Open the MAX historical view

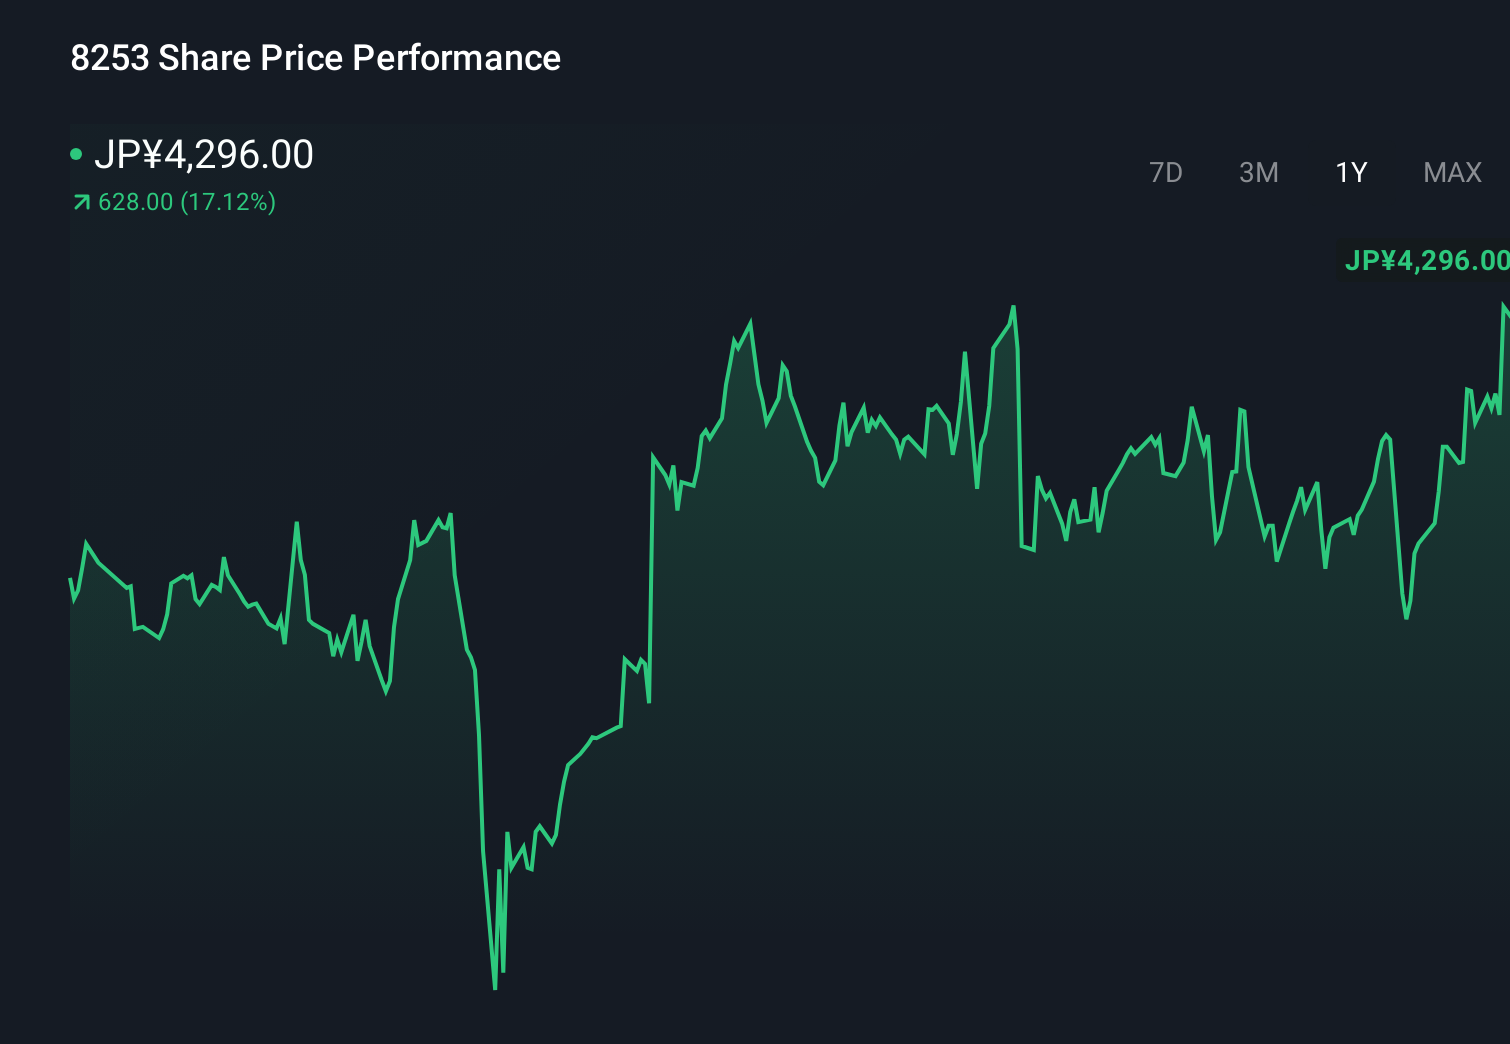pos(1451,172)
